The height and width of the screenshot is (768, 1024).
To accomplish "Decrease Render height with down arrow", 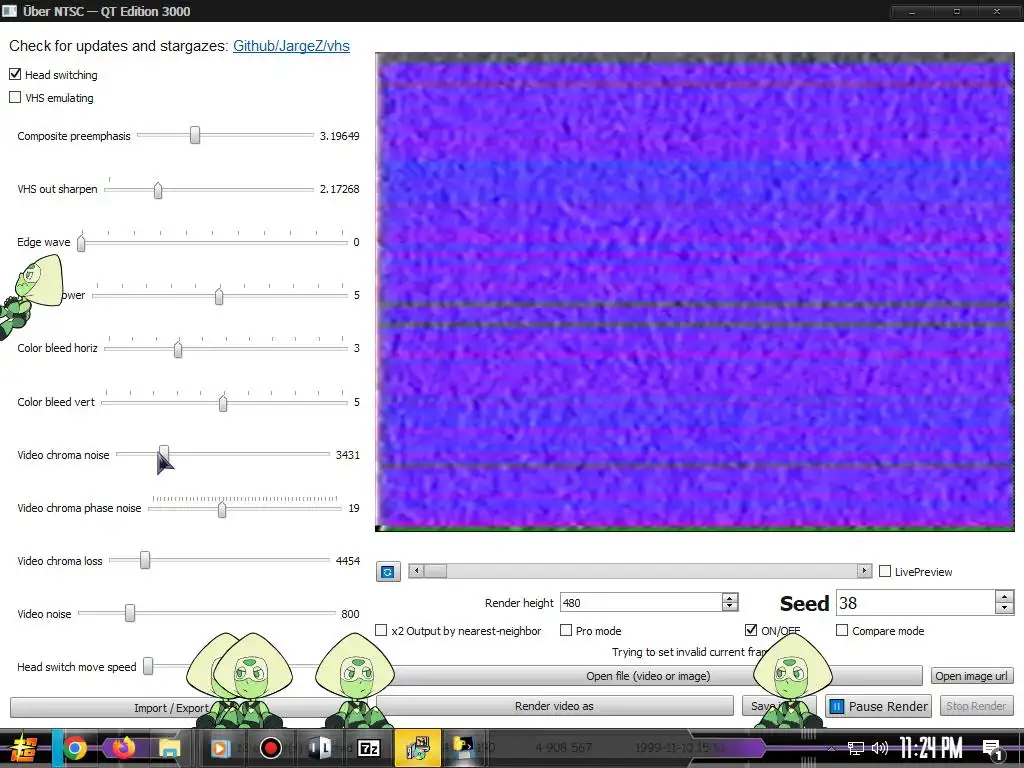I will tap(730, 607).
